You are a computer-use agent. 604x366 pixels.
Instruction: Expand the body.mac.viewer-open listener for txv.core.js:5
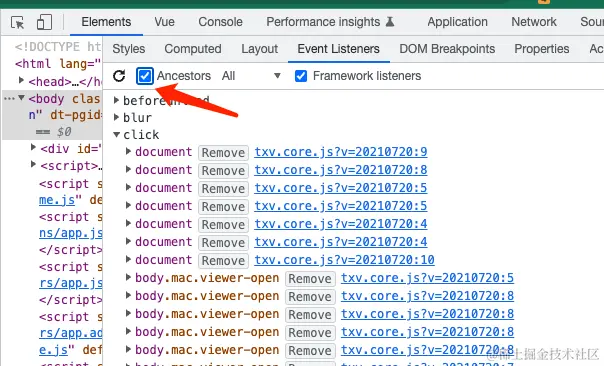click(x=128, y=277)
